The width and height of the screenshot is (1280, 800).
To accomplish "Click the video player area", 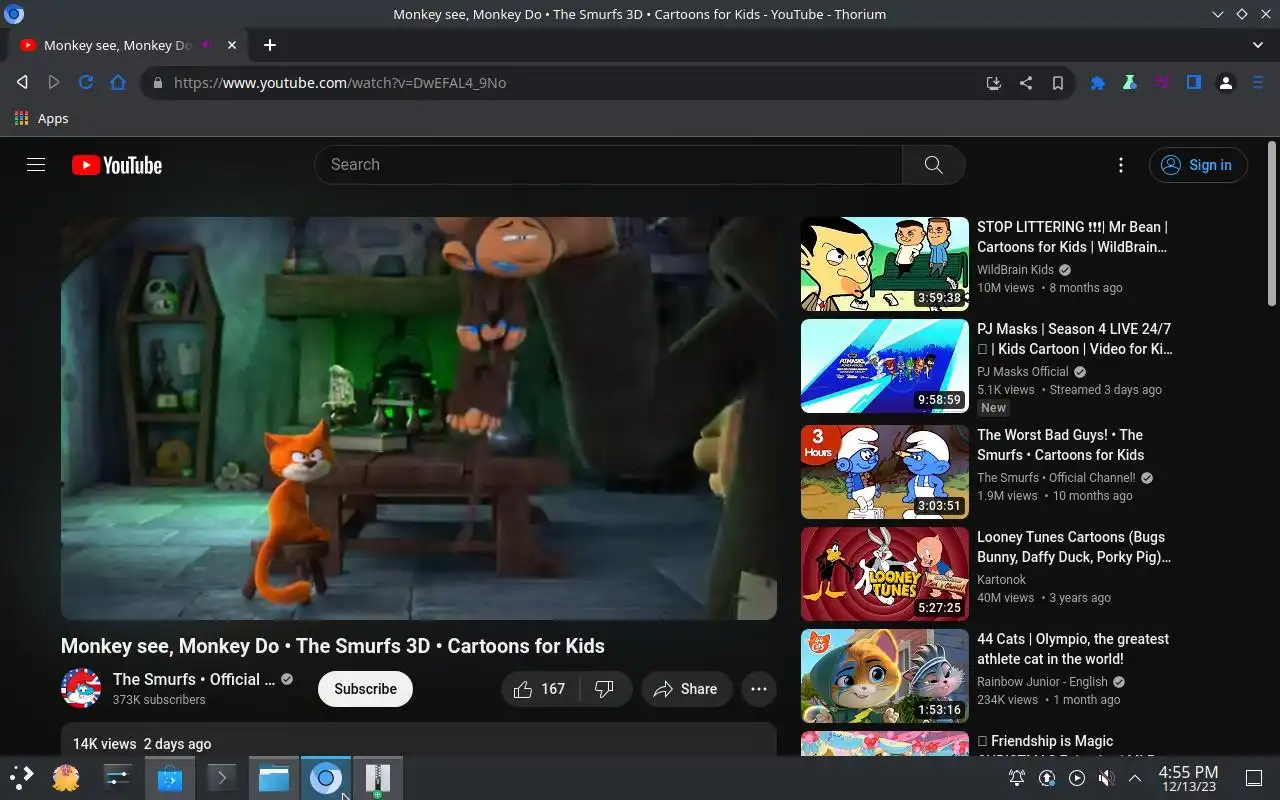I will pyautogui.click(x=419, y=418).
